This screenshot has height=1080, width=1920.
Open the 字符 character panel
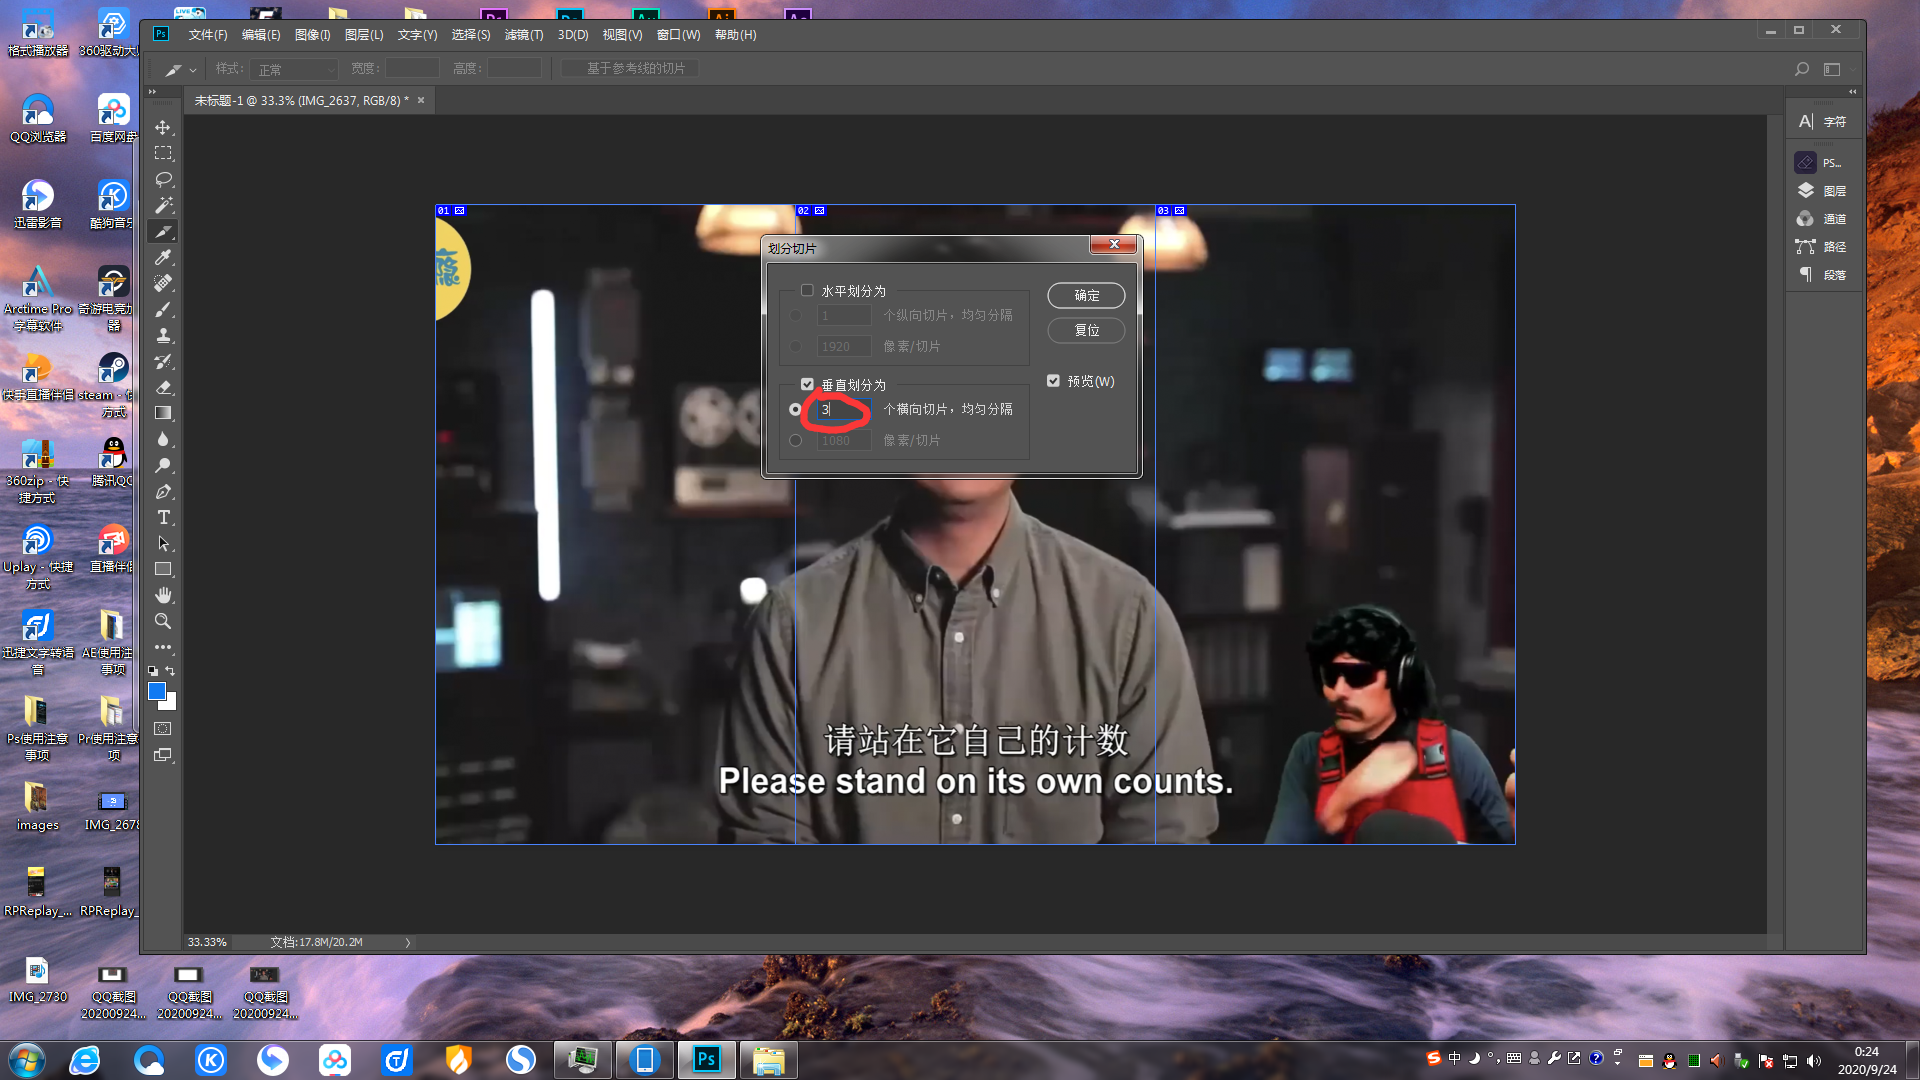pyautogui.click(x=1824, y=121)
